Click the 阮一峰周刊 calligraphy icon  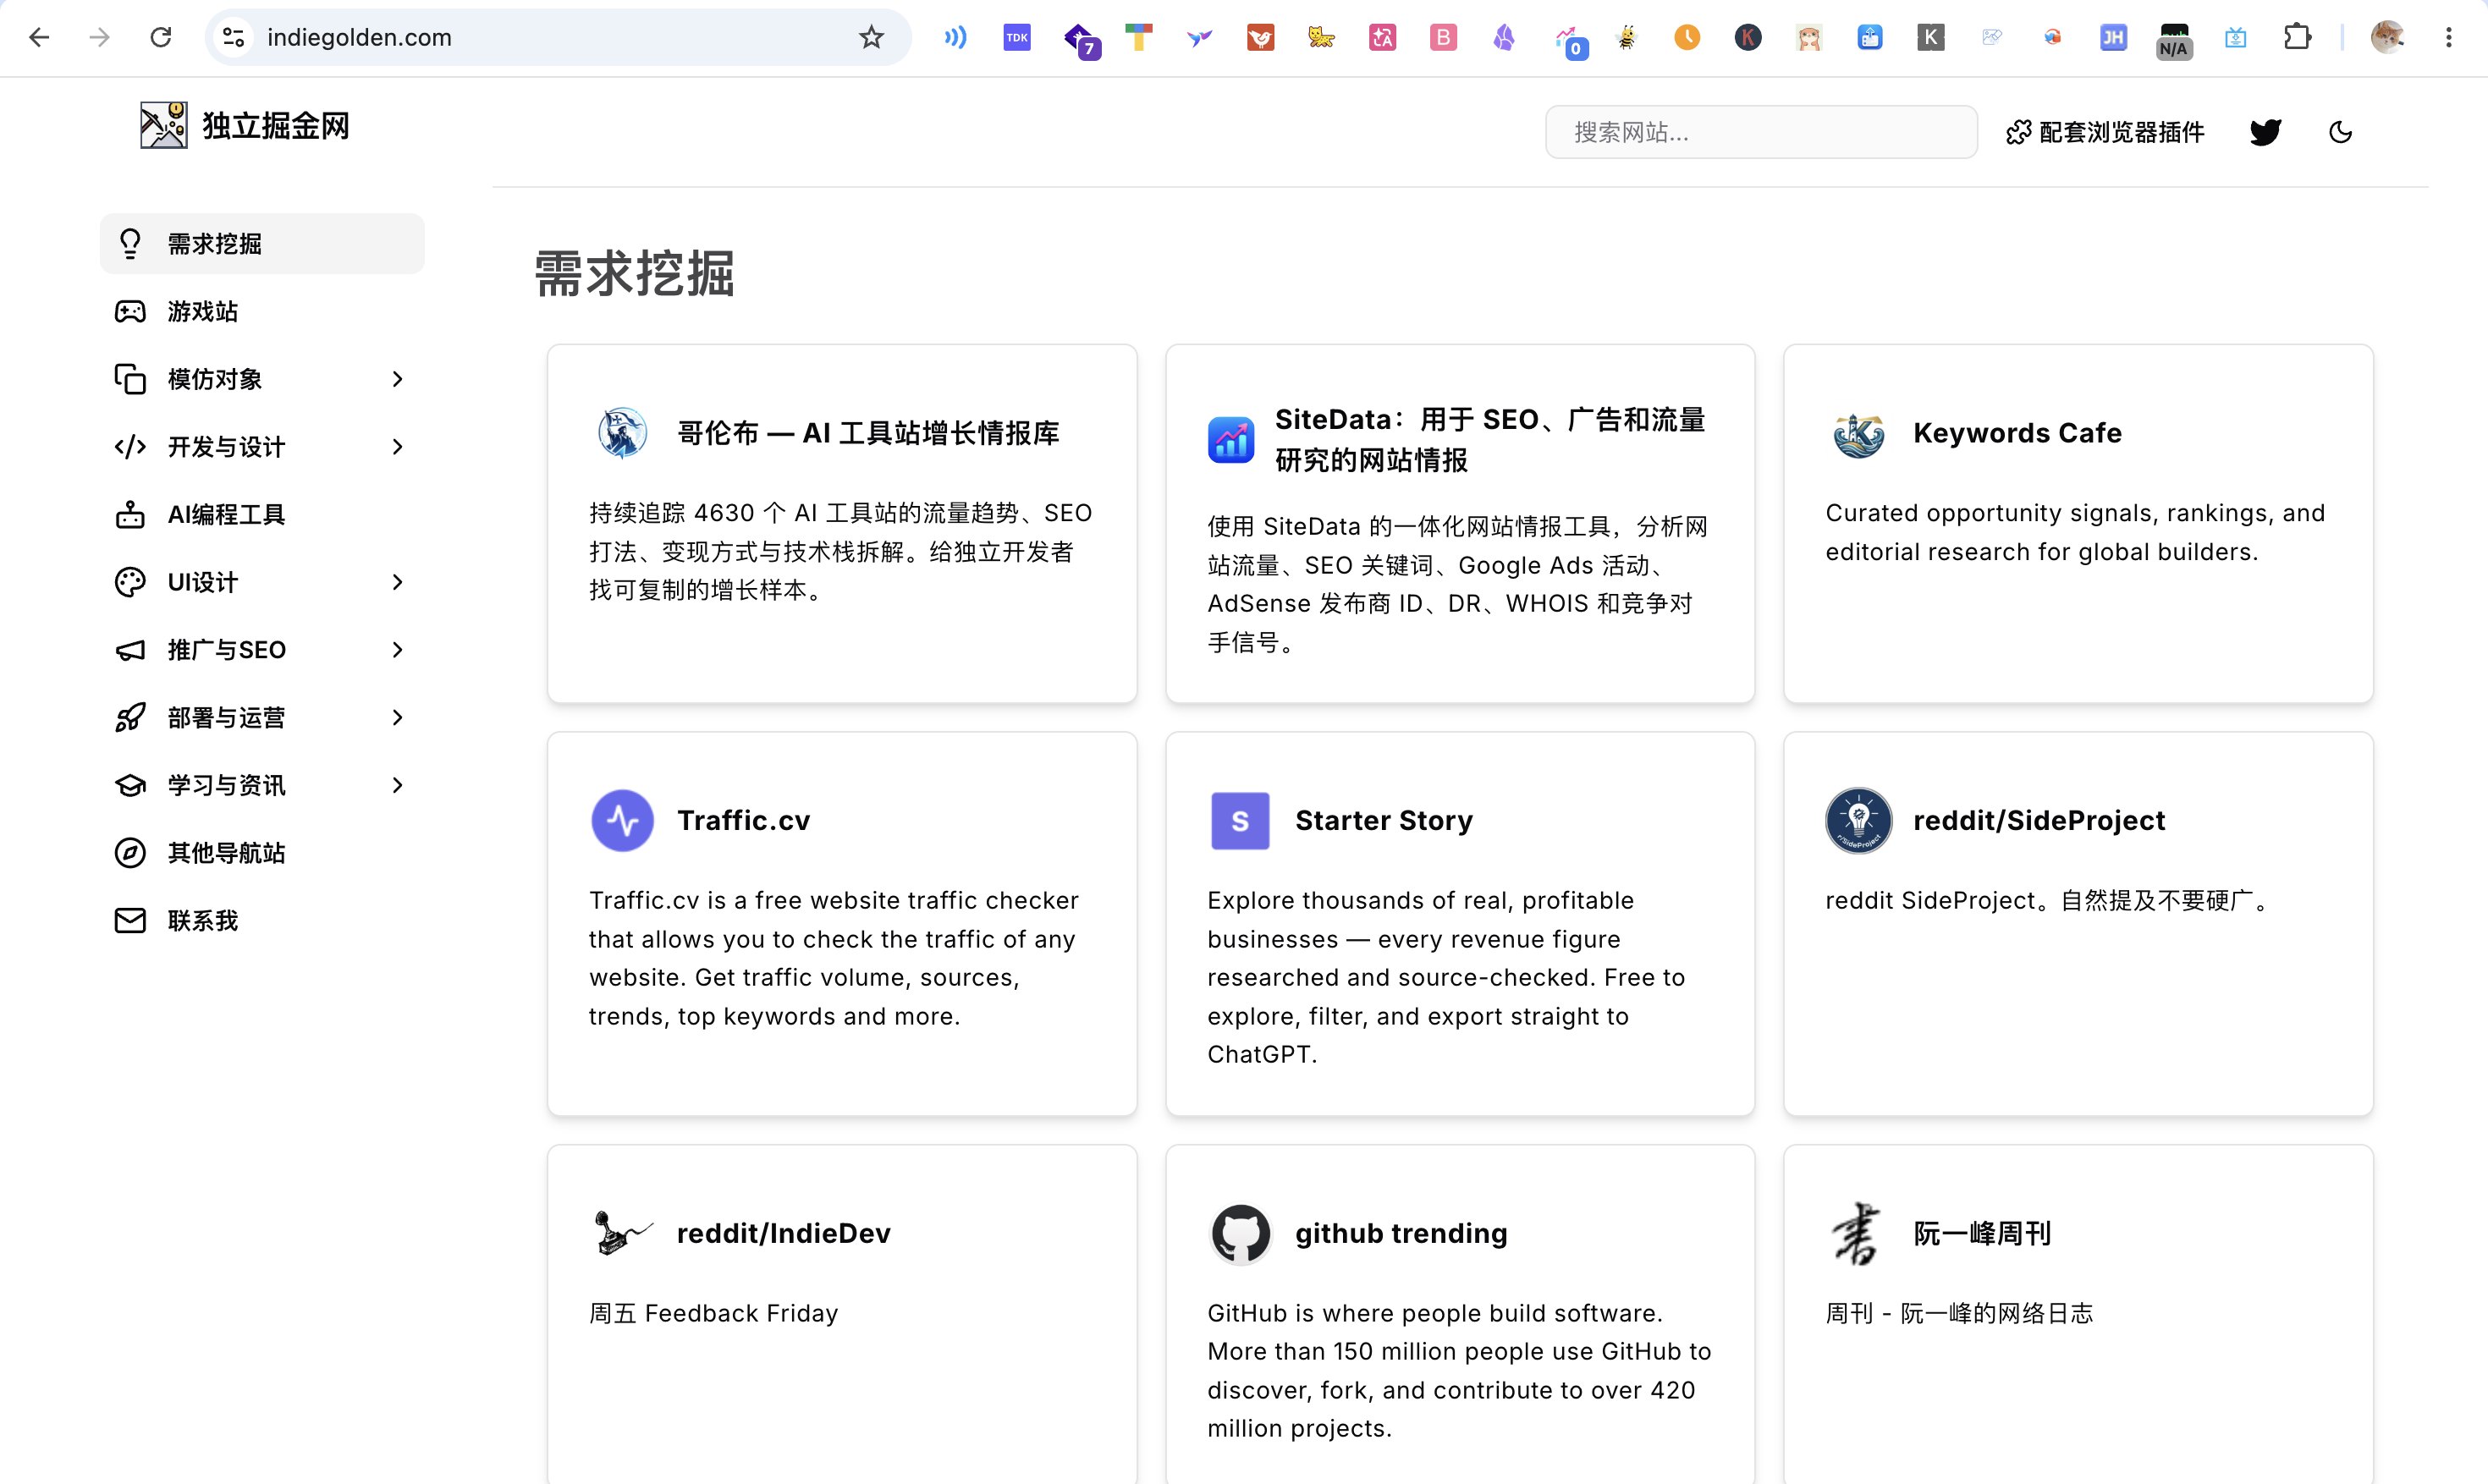[1857, 1233]
